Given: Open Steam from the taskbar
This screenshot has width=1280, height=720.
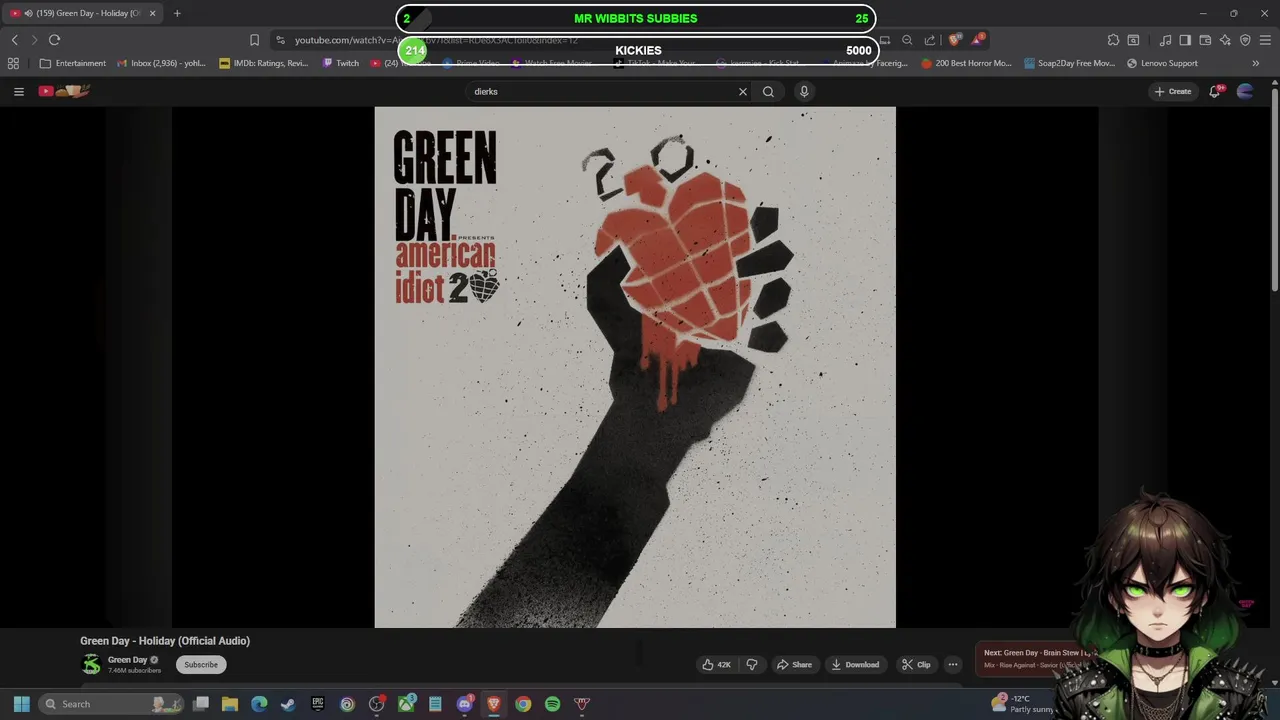Looking at the screenshot, I should (x=288, y=704).
